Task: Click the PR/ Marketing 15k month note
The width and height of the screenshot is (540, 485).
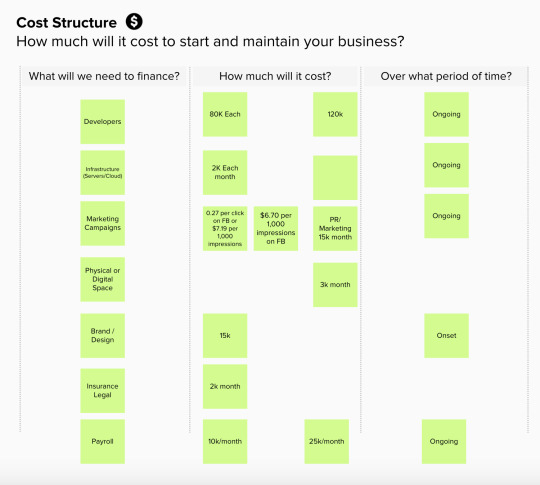Action: click(335, 229)
